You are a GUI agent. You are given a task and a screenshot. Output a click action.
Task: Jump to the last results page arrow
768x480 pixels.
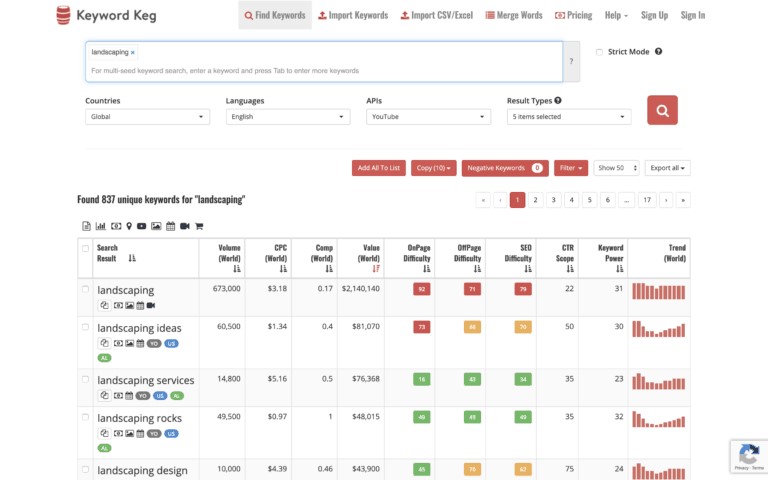(683, 200)
